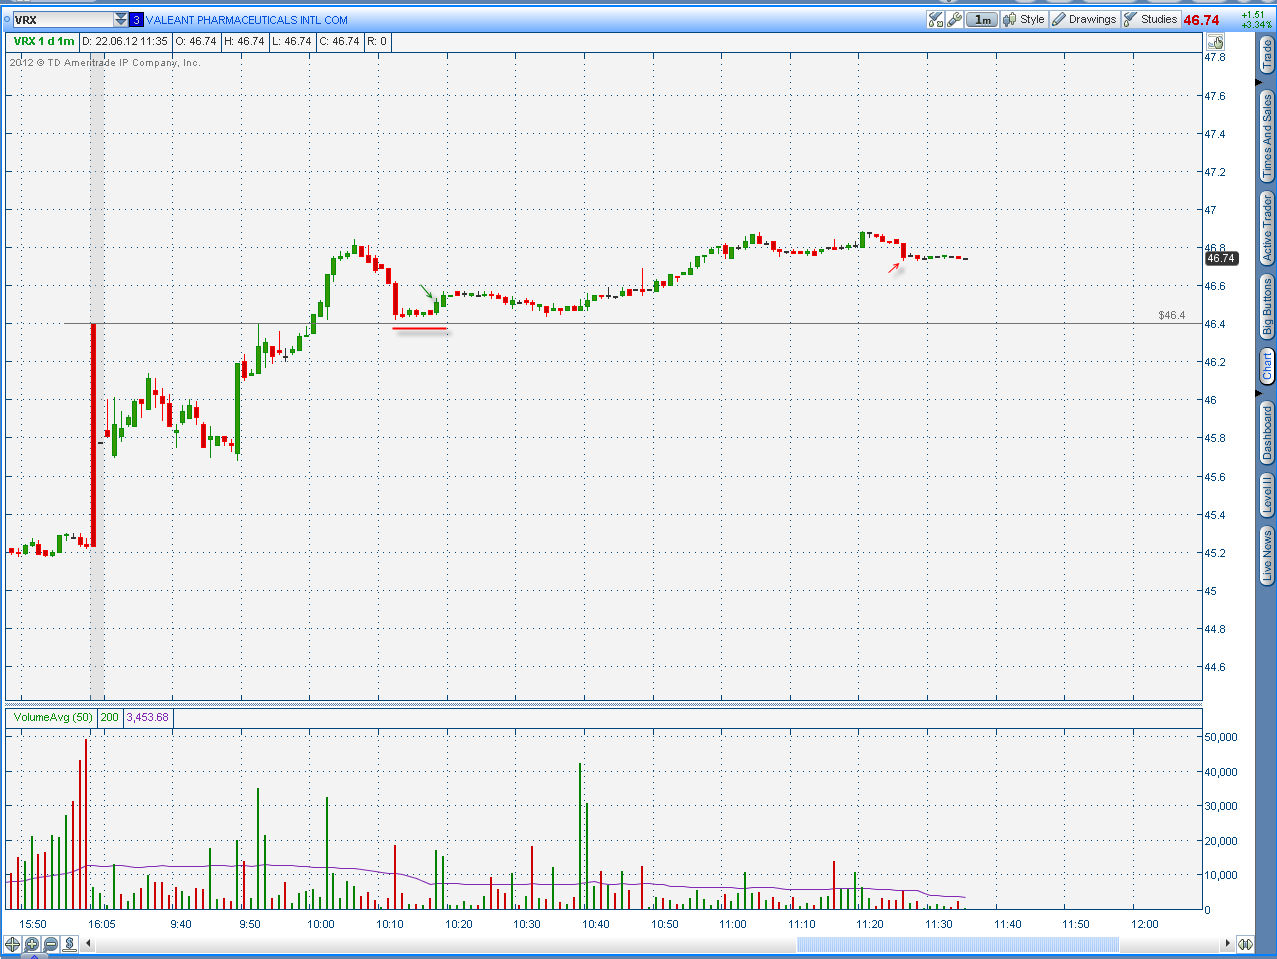The width and height of the screenshot is (1277, 959).
Task: Open the studies quick-edit icon beside the wrench
Action: point(936,20)
